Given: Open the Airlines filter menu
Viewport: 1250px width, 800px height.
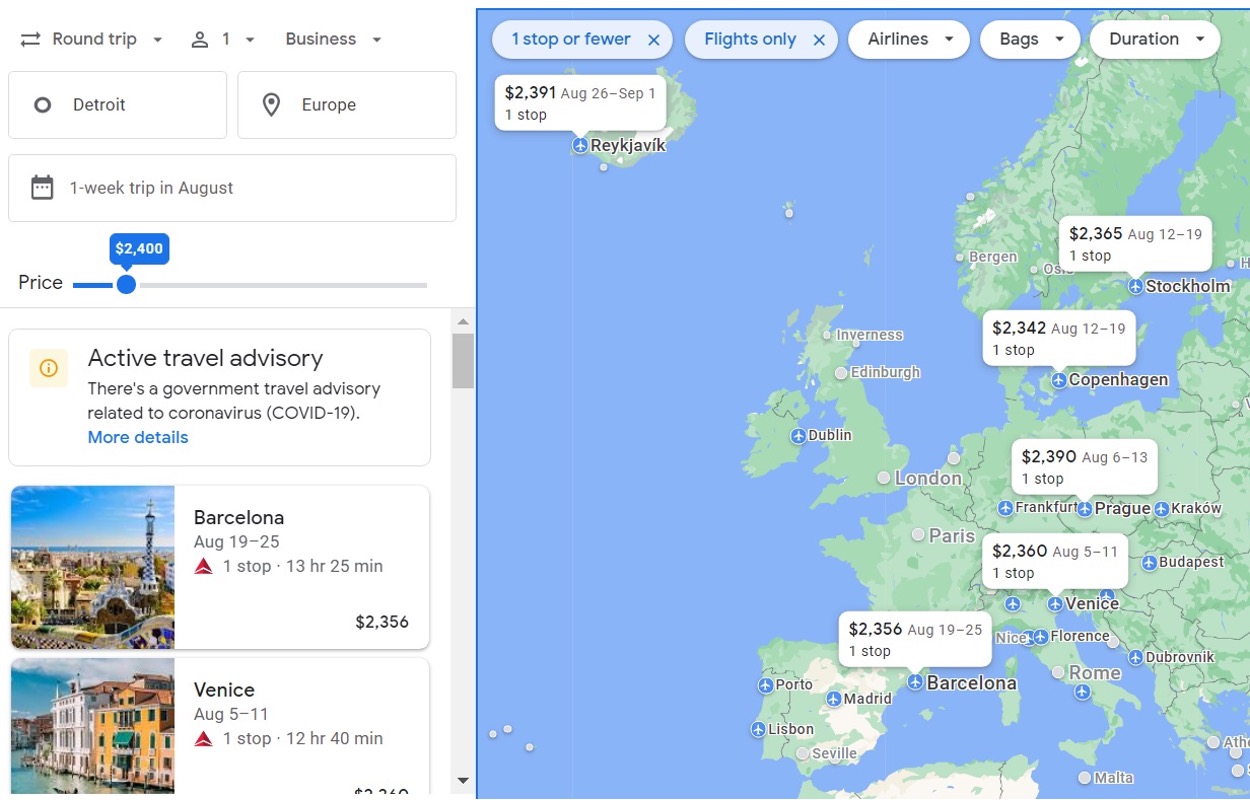Looking at the screenshot, I should (x=909, y=40).
